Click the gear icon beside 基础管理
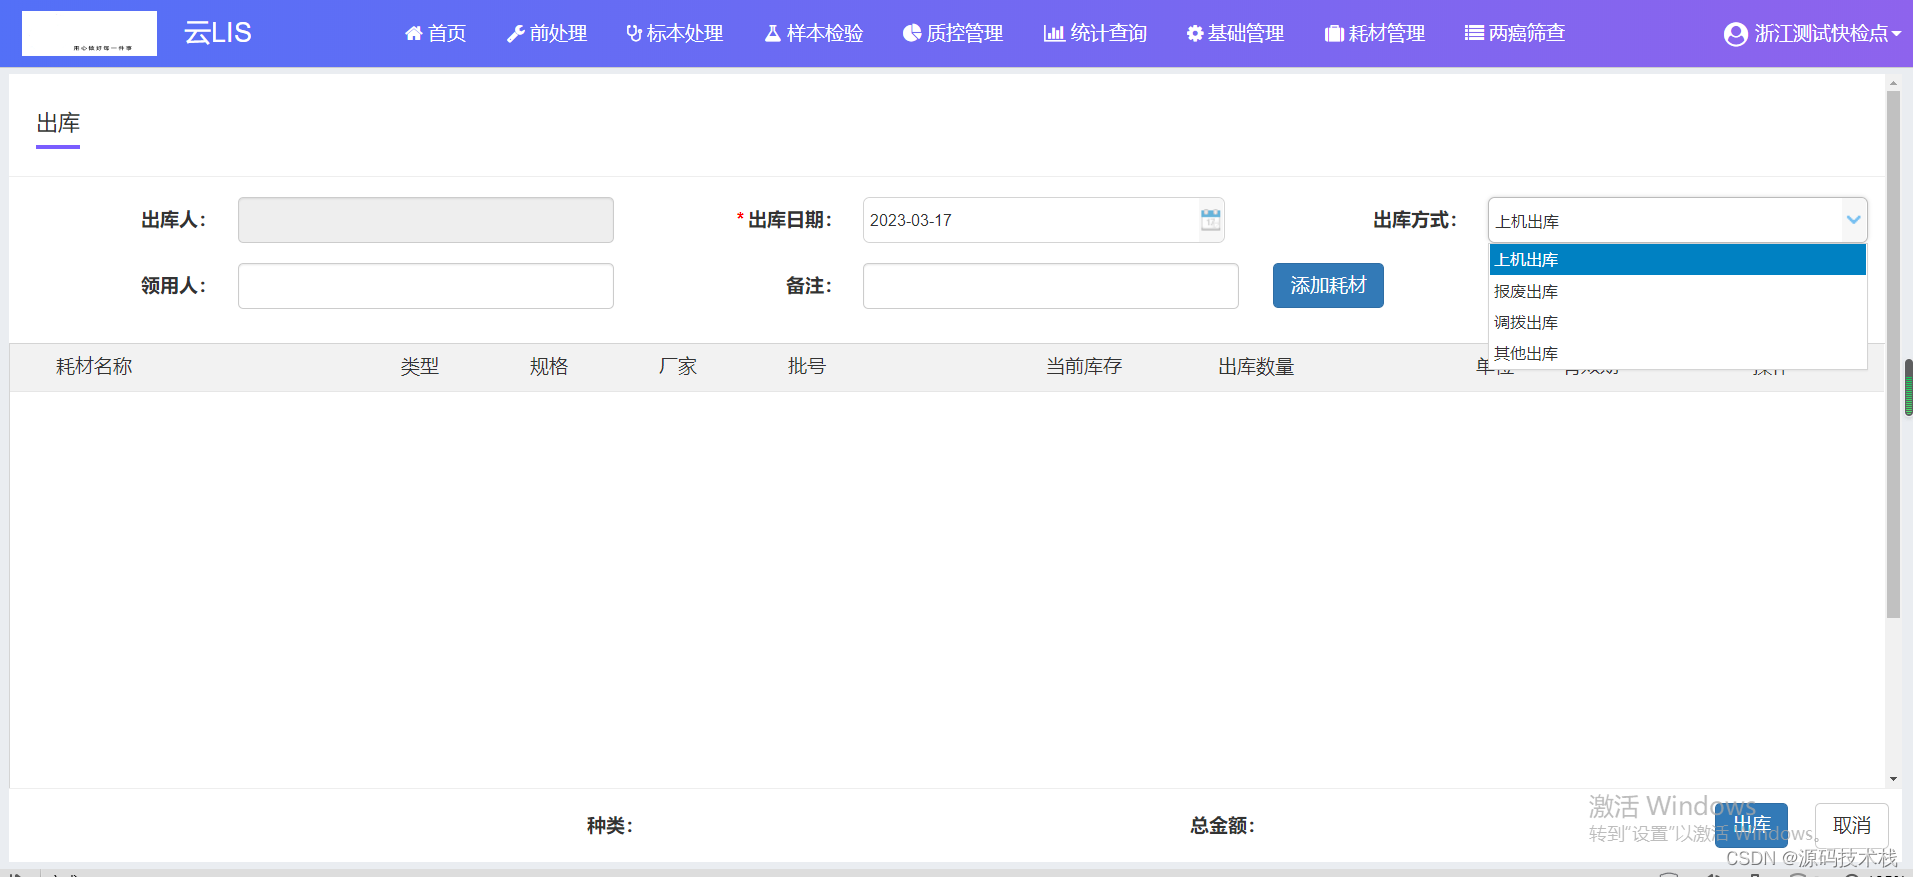The height and width of the screenshot is (877, 1913). pos(1195,34)
